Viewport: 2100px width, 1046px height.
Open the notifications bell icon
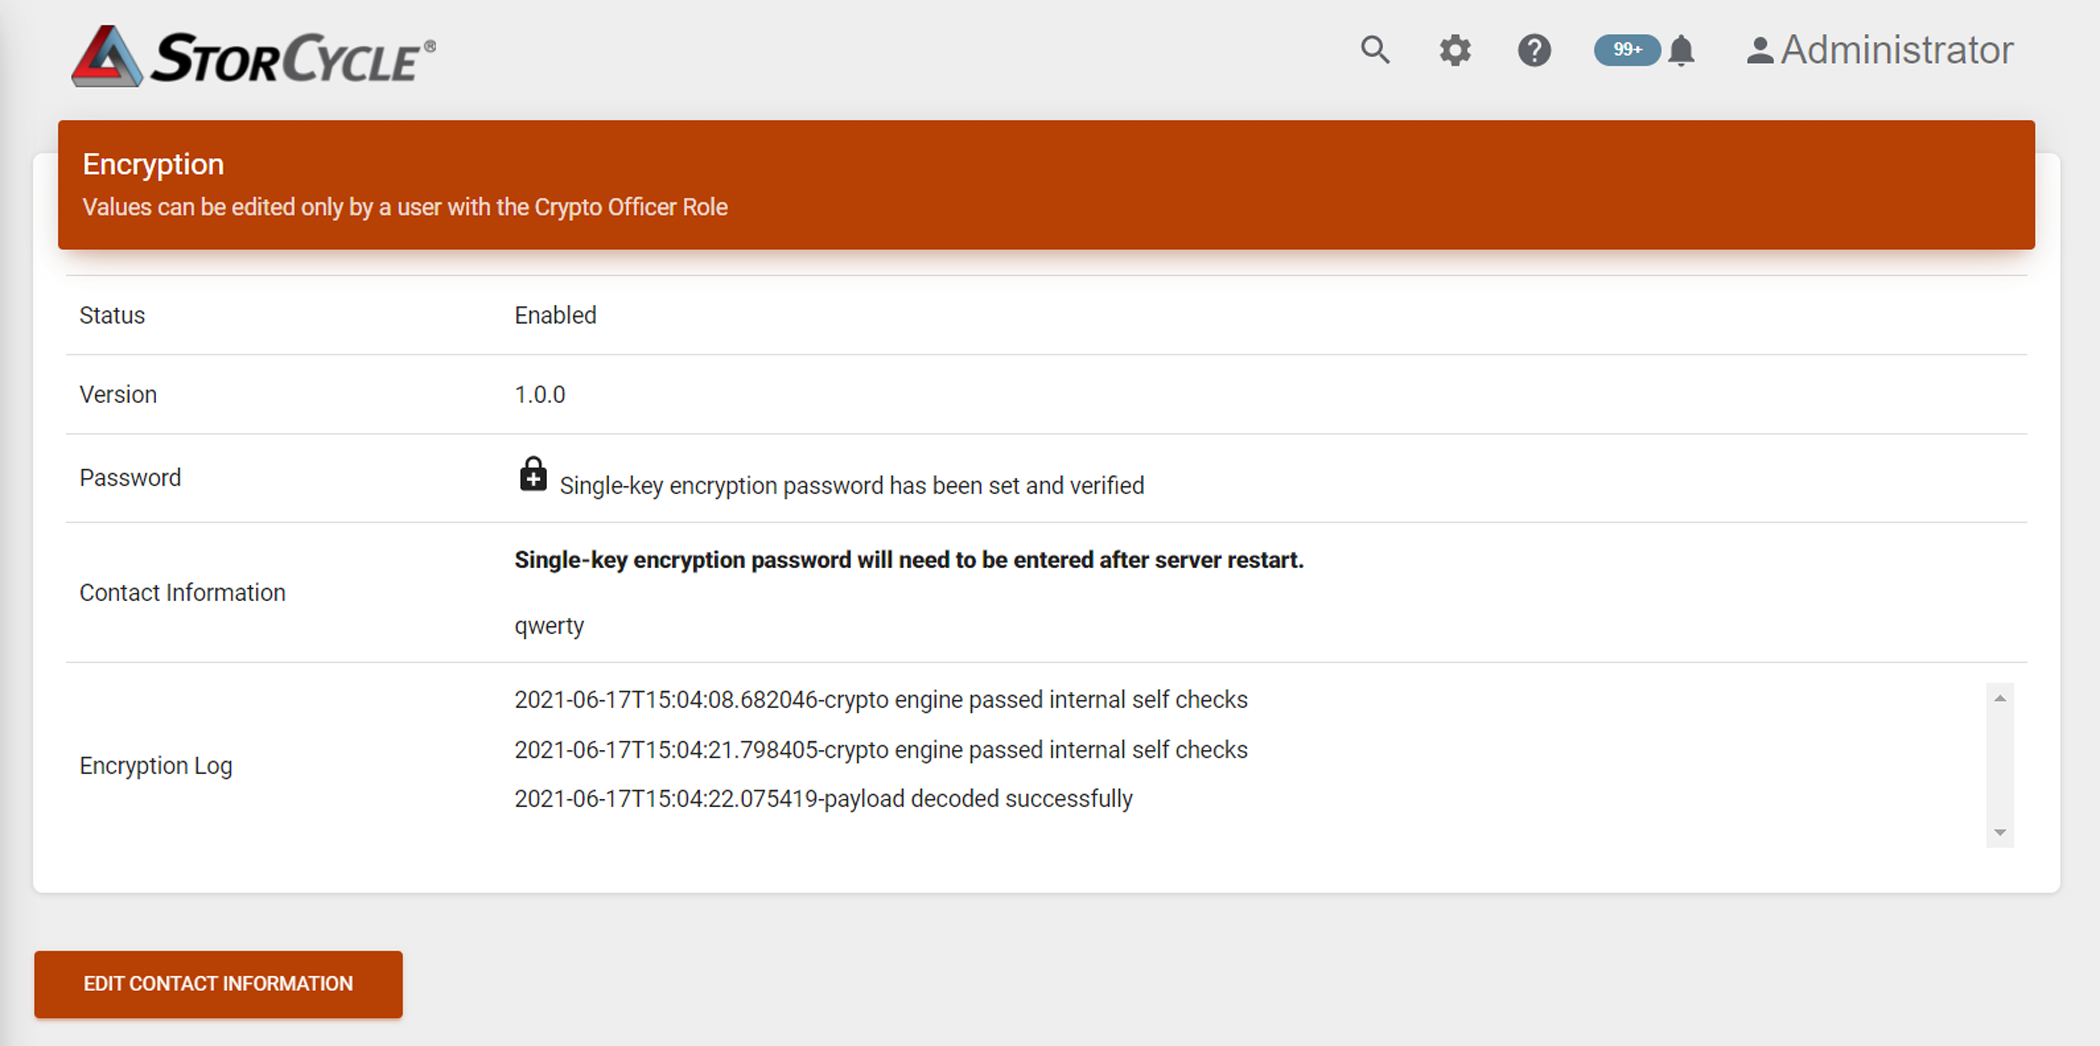[1682, 50]
